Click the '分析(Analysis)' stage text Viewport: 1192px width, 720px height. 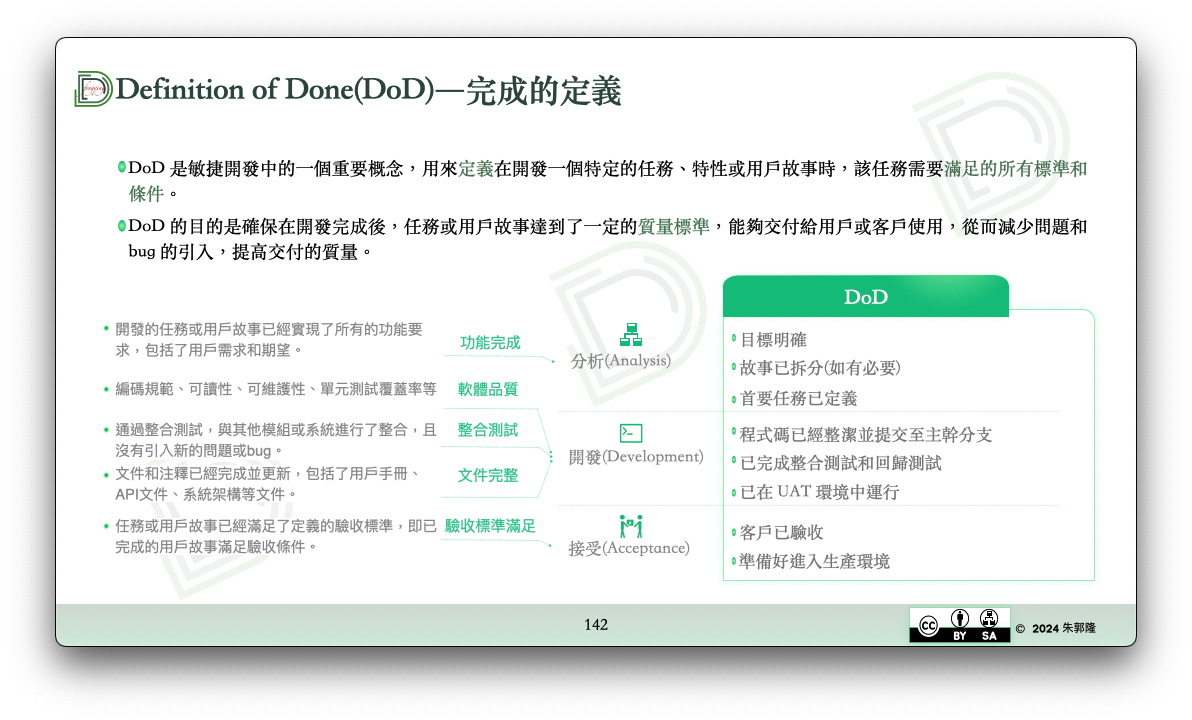621,360
